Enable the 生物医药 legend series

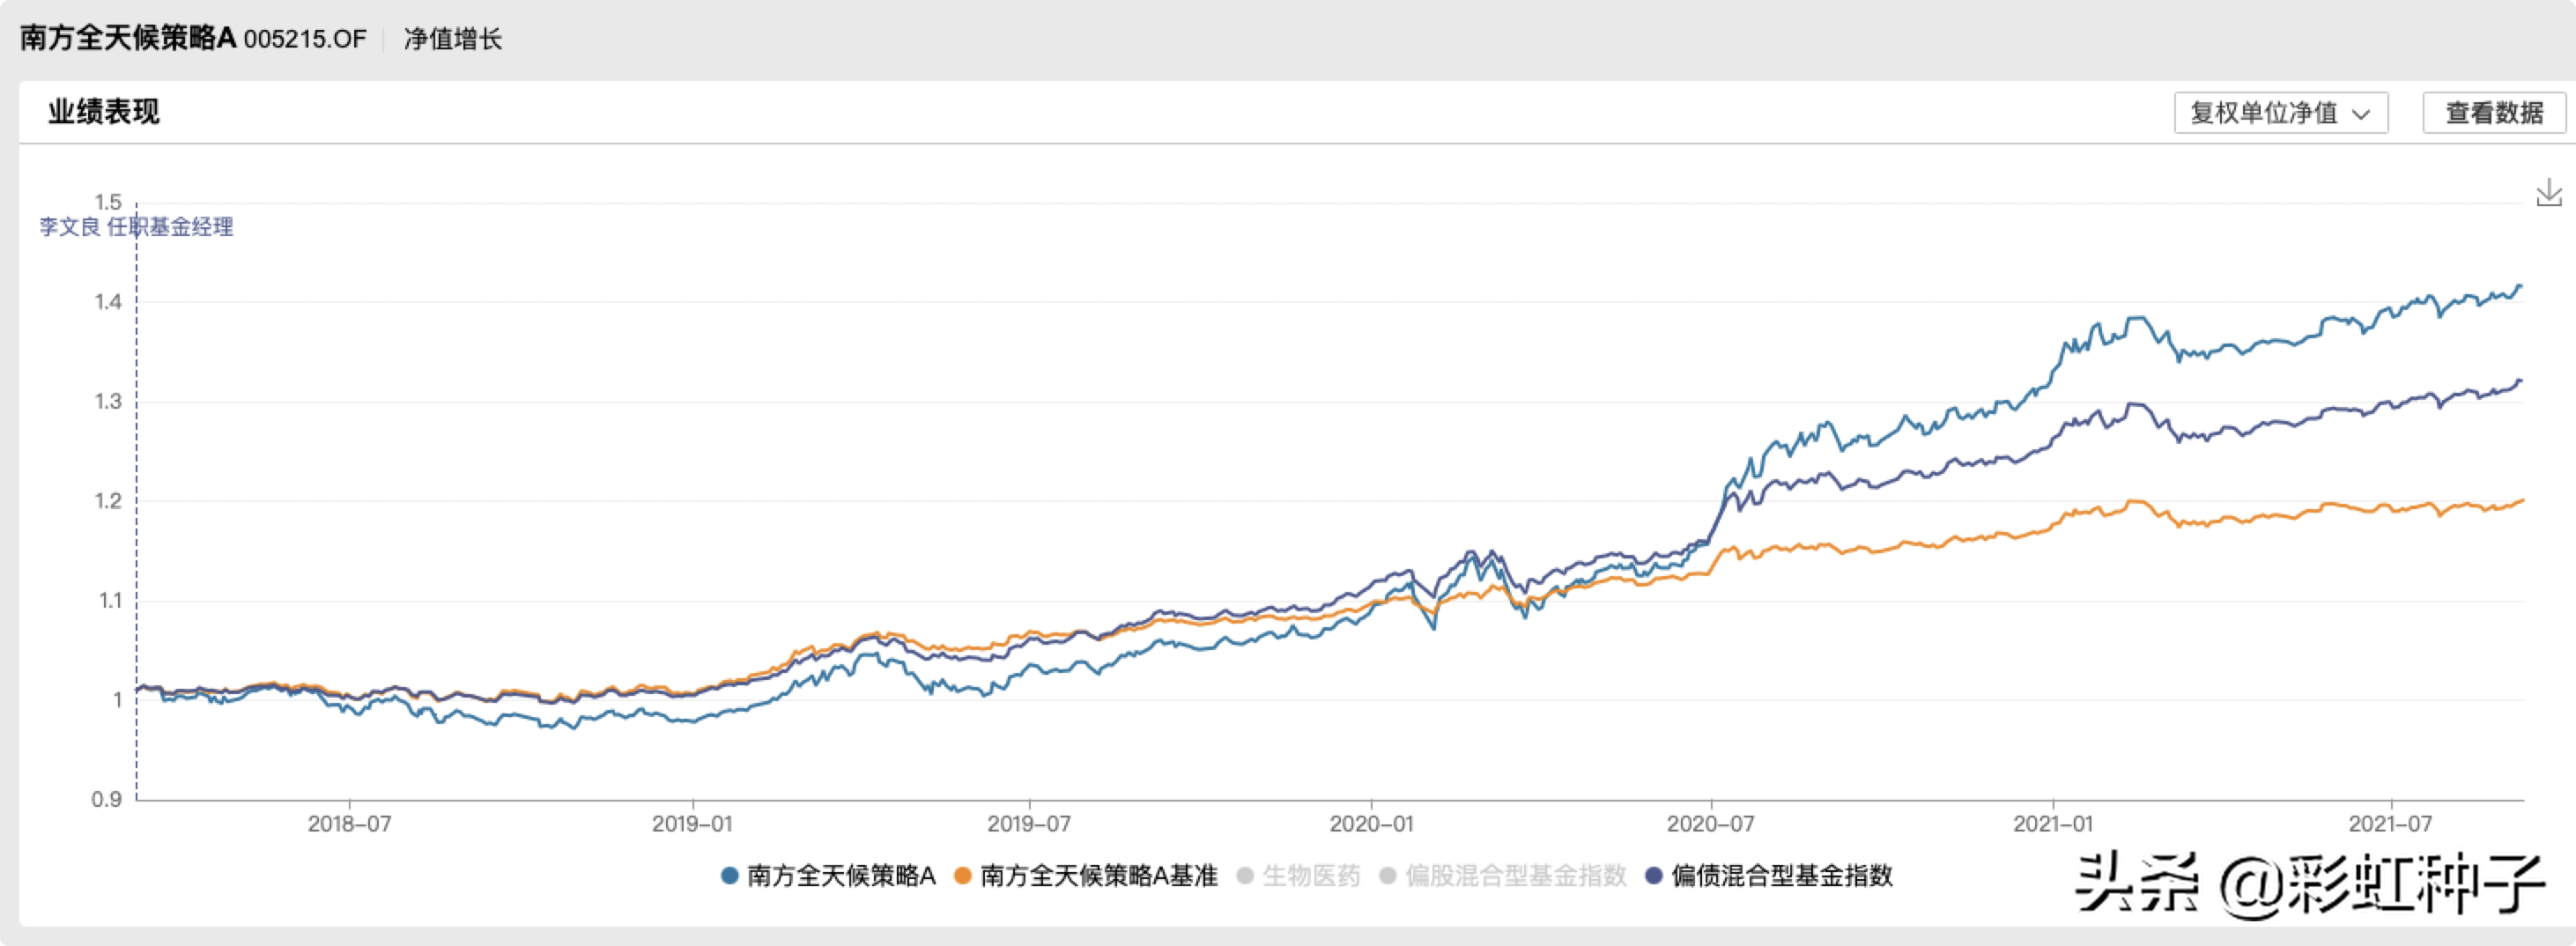tap(1311, 876)
